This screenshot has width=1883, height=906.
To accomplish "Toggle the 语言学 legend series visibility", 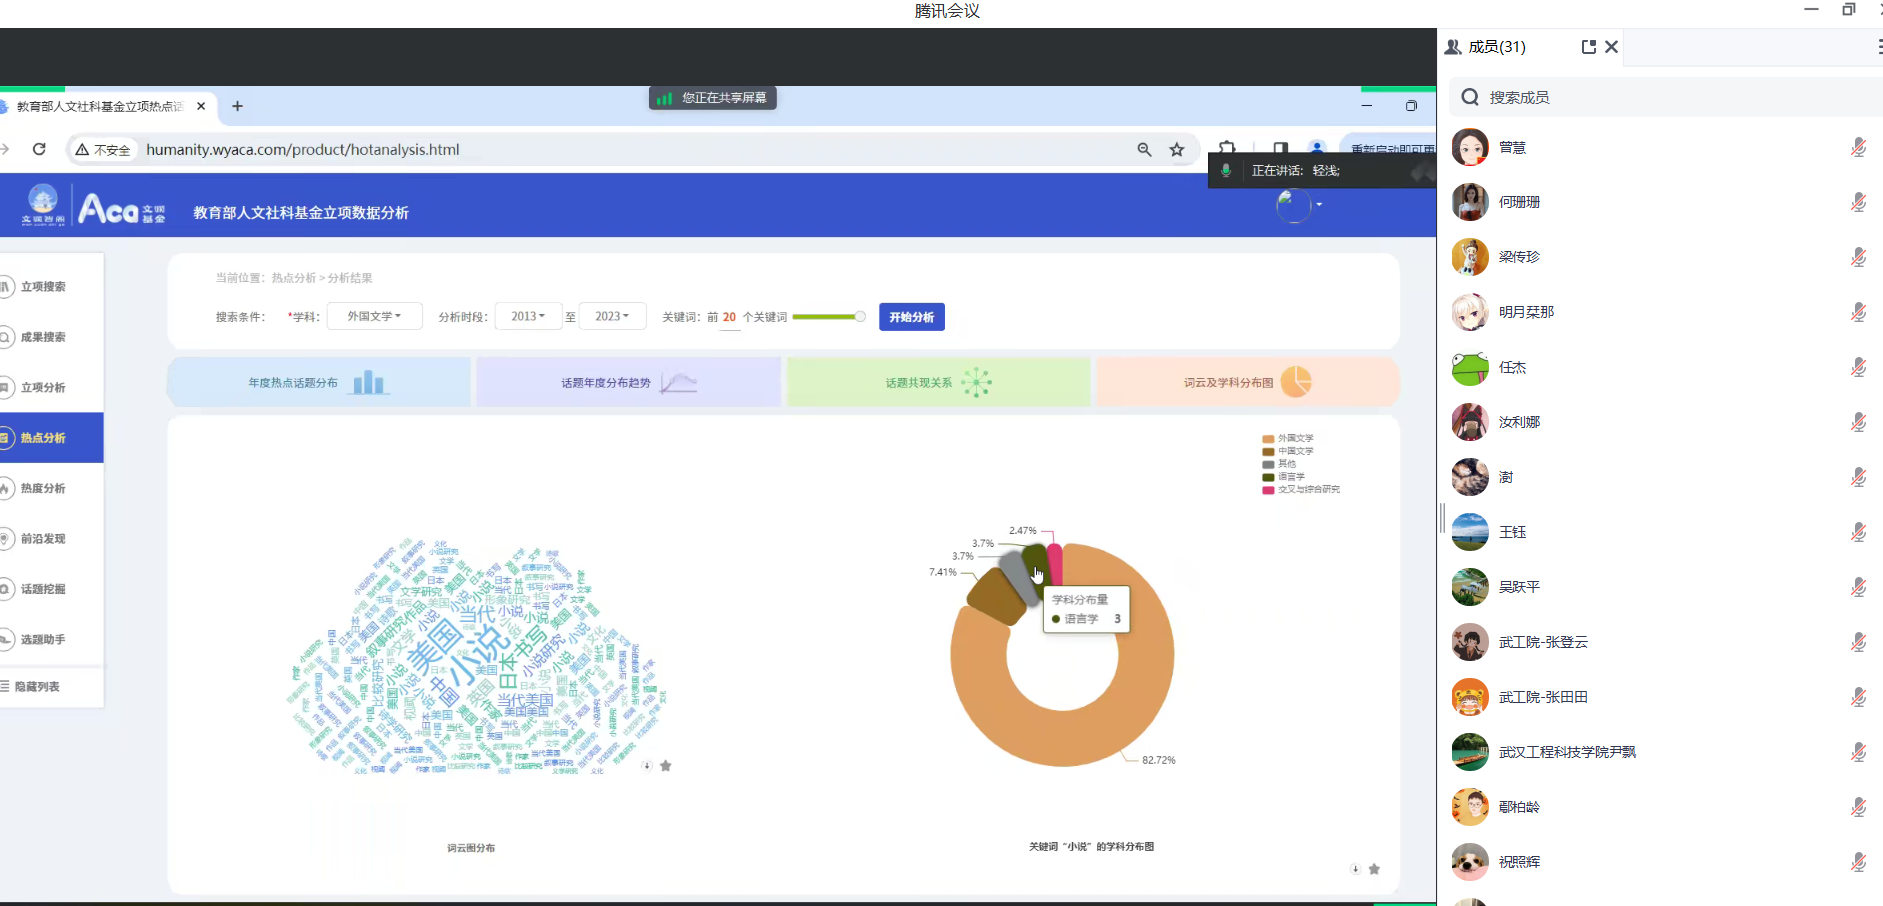I will point(1284,477).
